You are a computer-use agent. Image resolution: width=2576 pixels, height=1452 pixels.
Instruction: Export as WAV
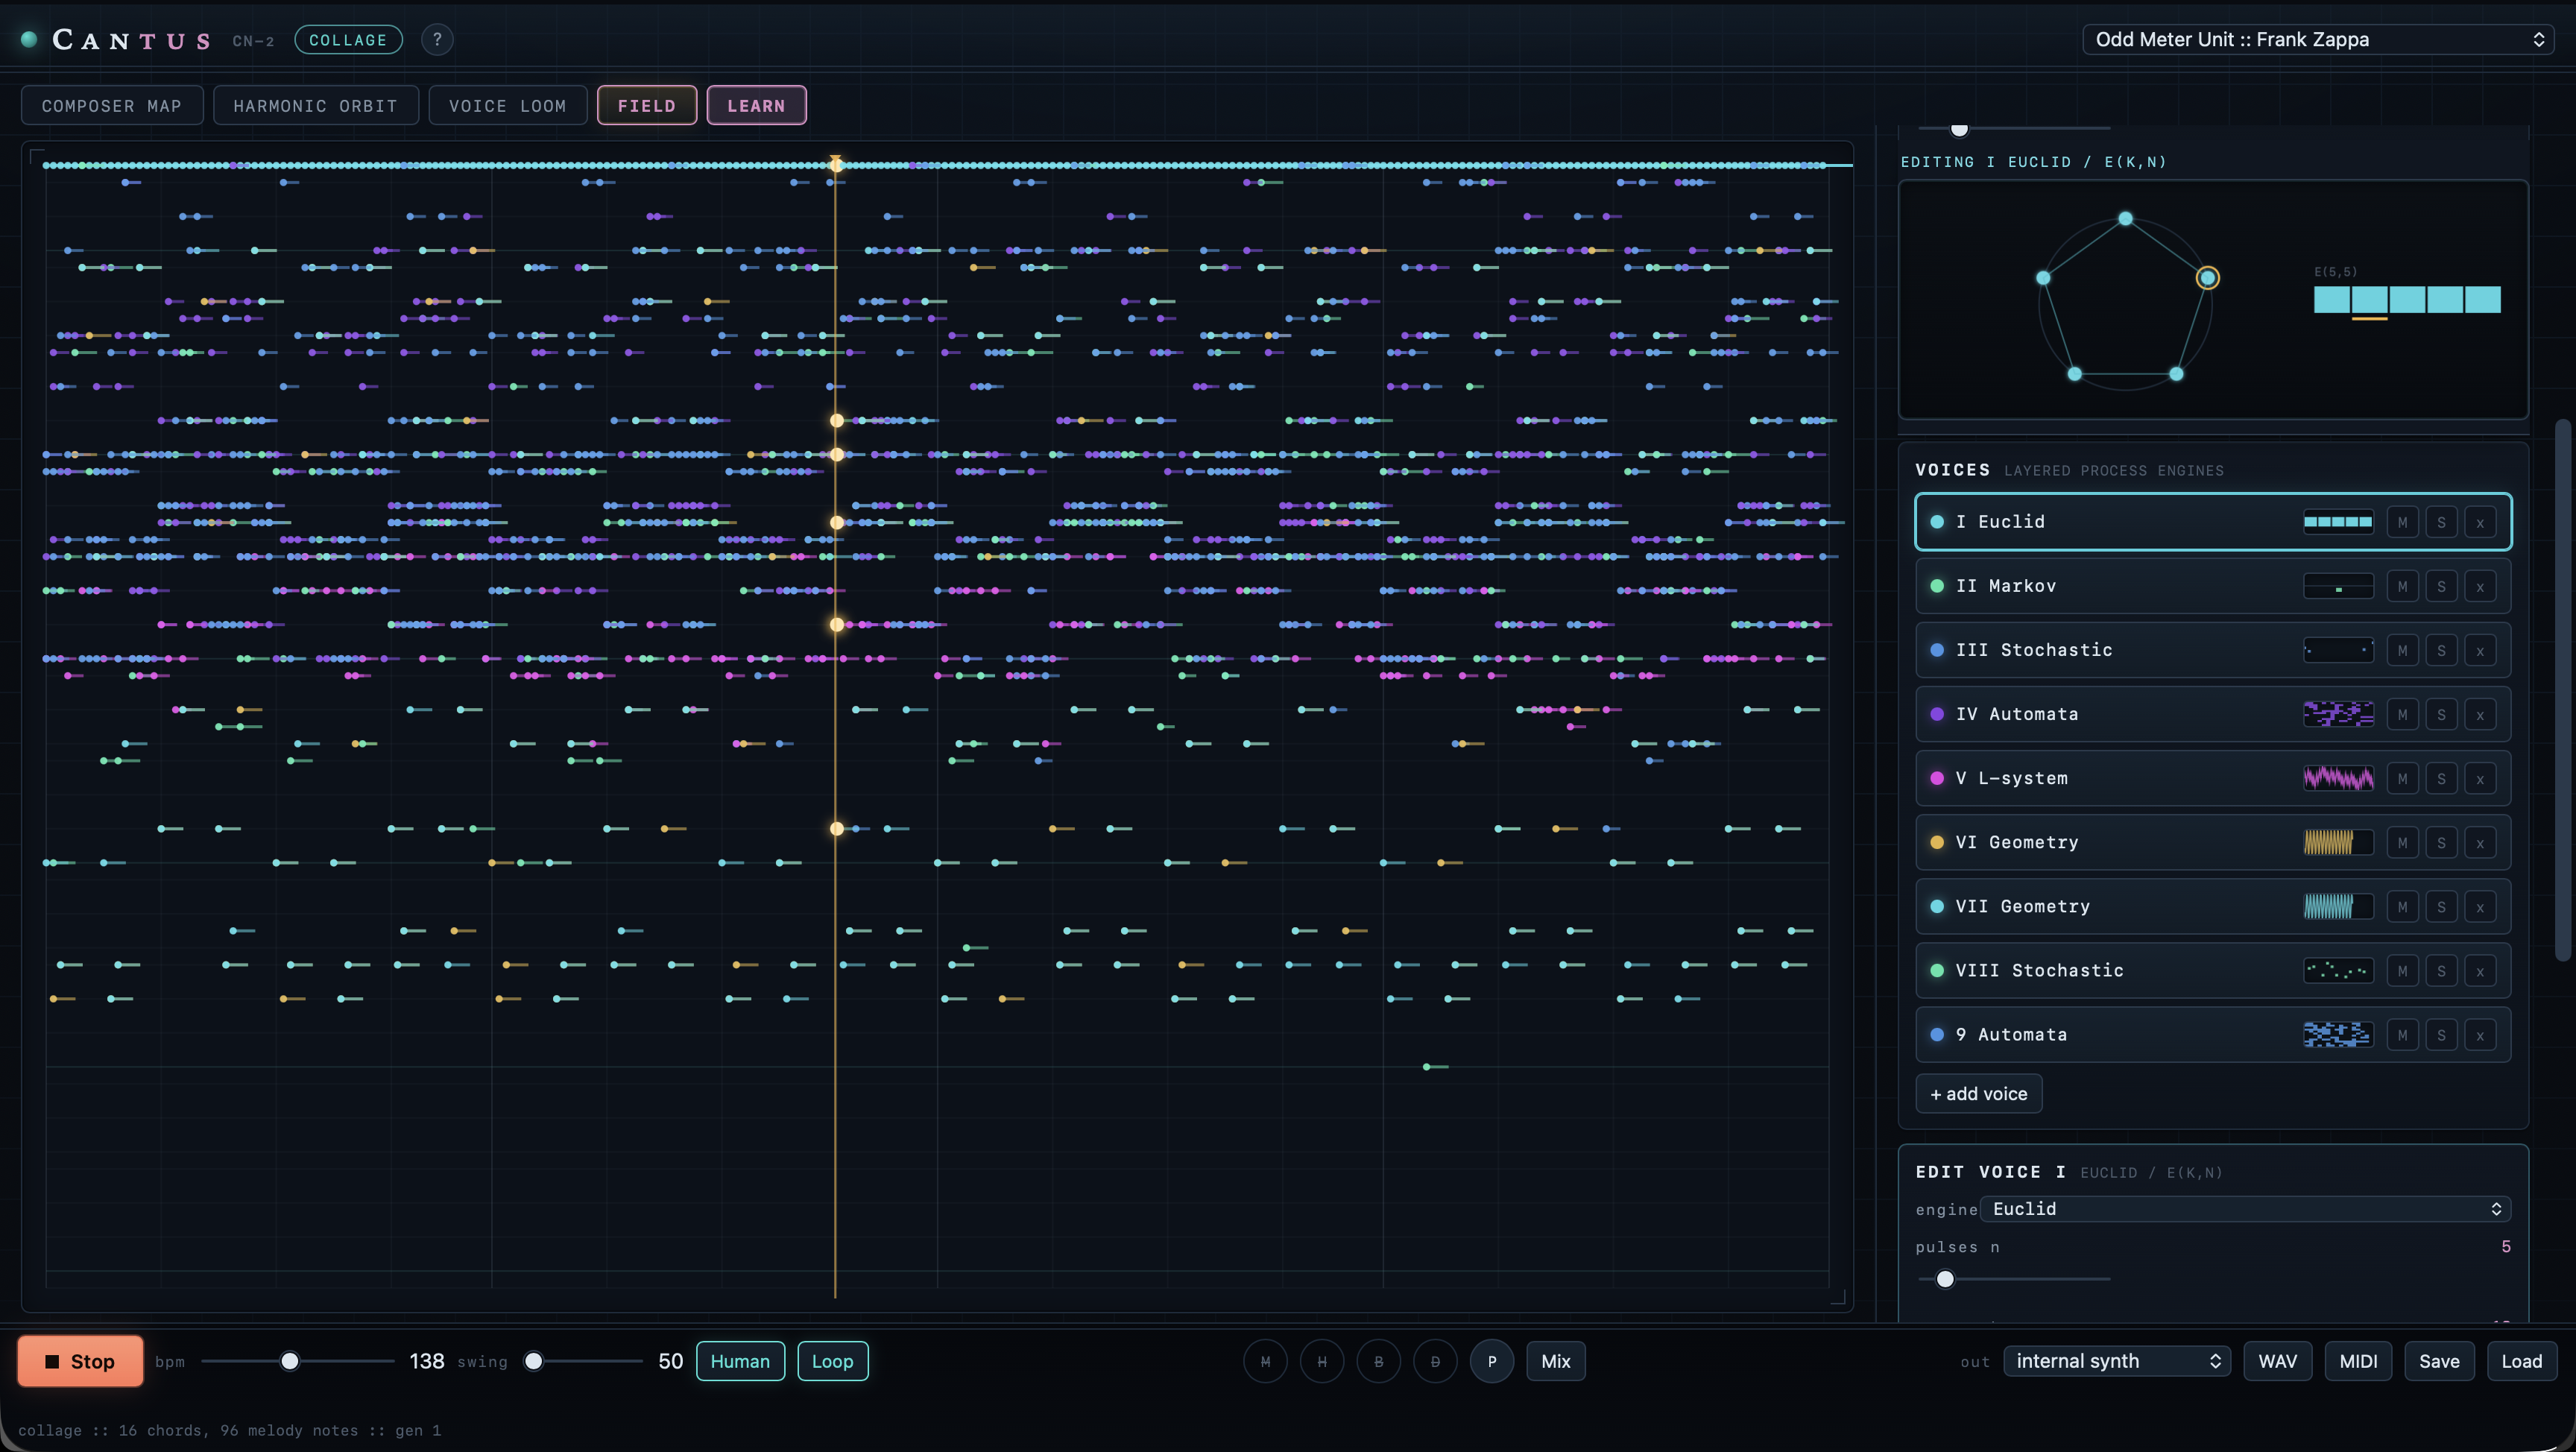(2277, 1361)
